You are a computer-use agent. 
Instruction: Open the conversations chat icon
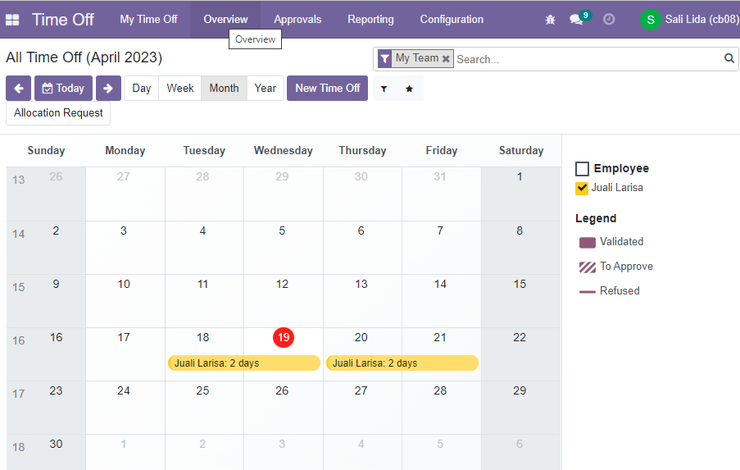576,19
